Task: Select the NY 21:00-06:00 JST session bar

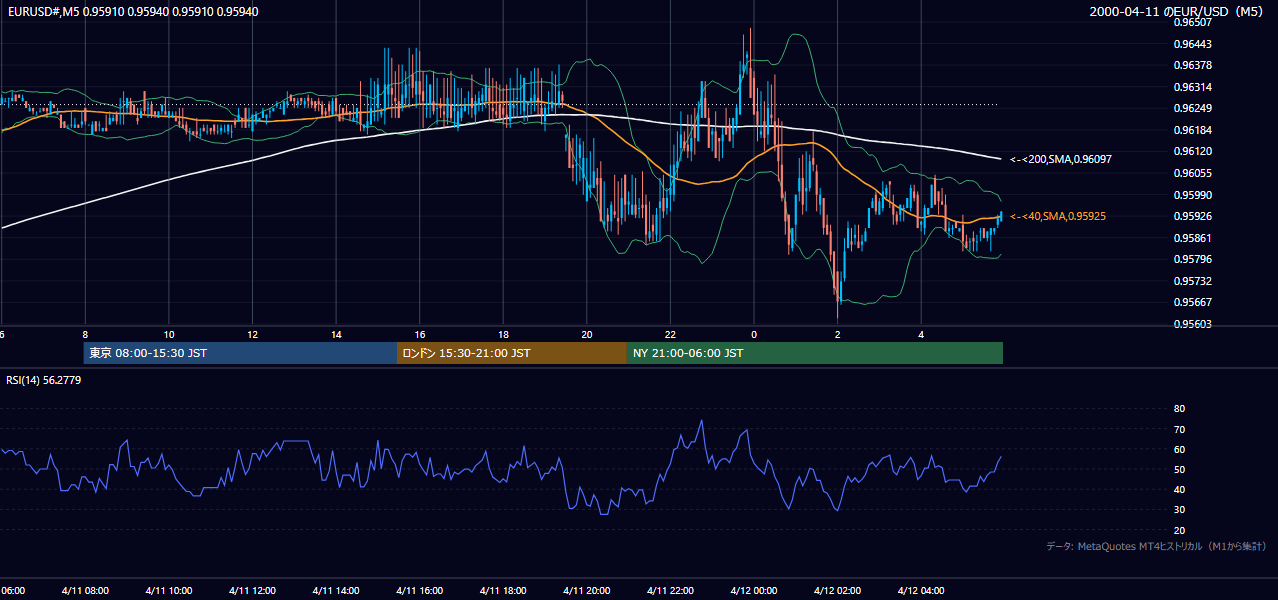Action: 814,353
